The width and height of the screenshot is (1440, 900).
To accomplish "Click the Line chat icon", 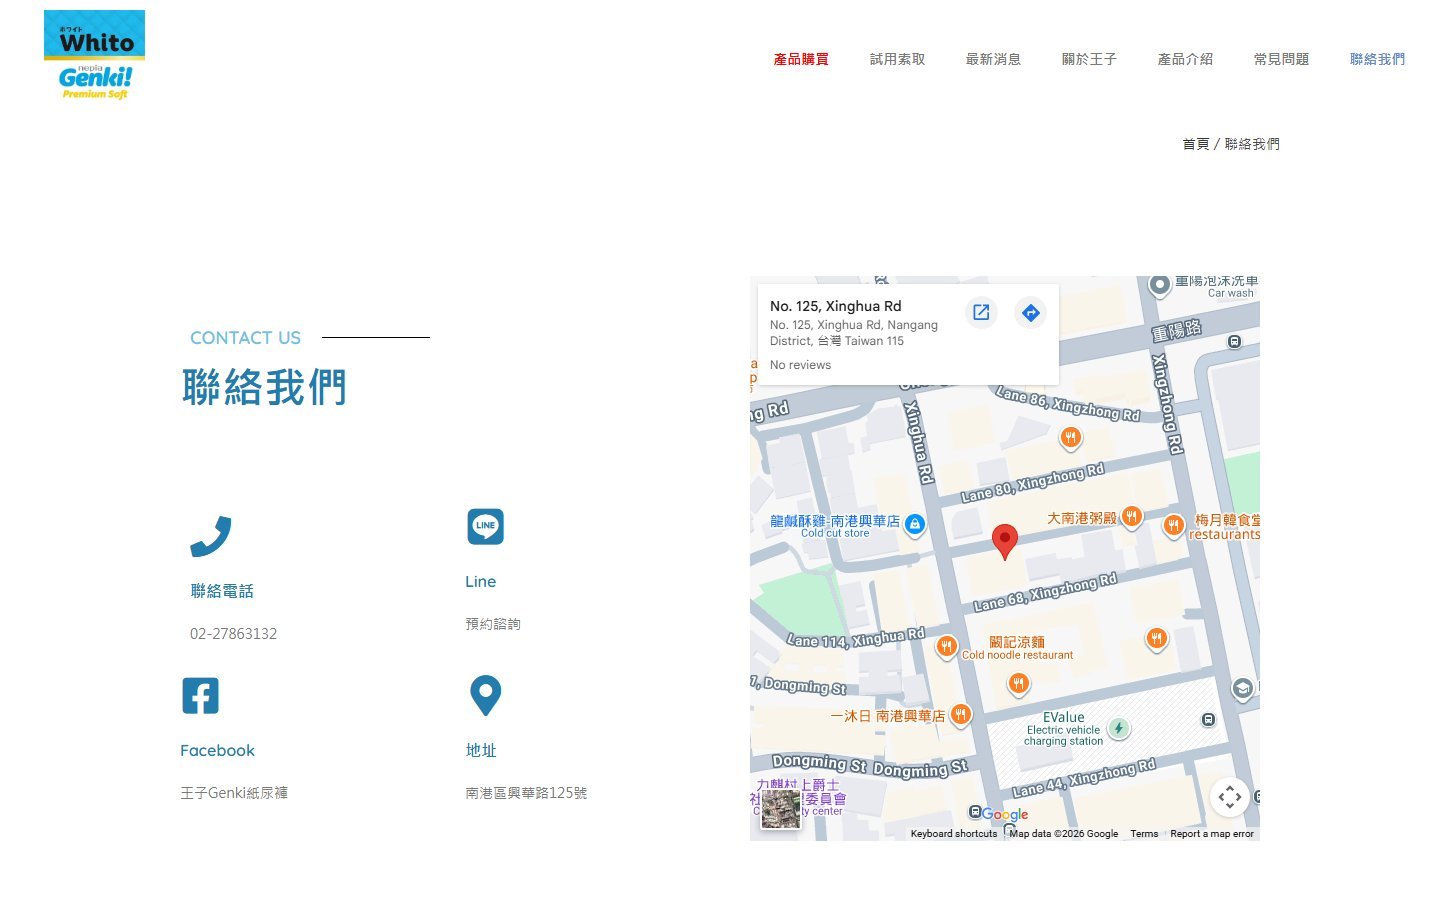I will point(486,527).
